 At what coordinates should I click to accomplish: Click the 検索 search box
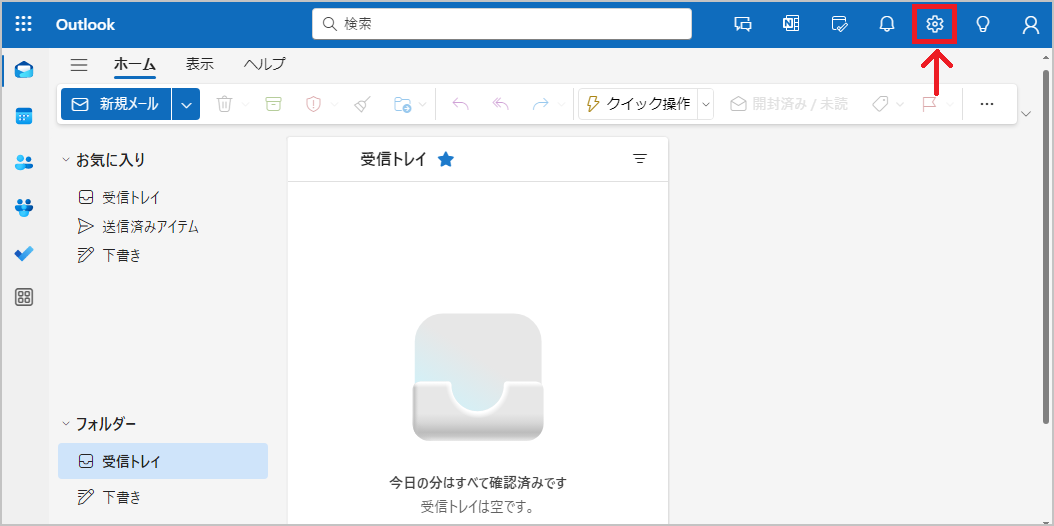502,24
